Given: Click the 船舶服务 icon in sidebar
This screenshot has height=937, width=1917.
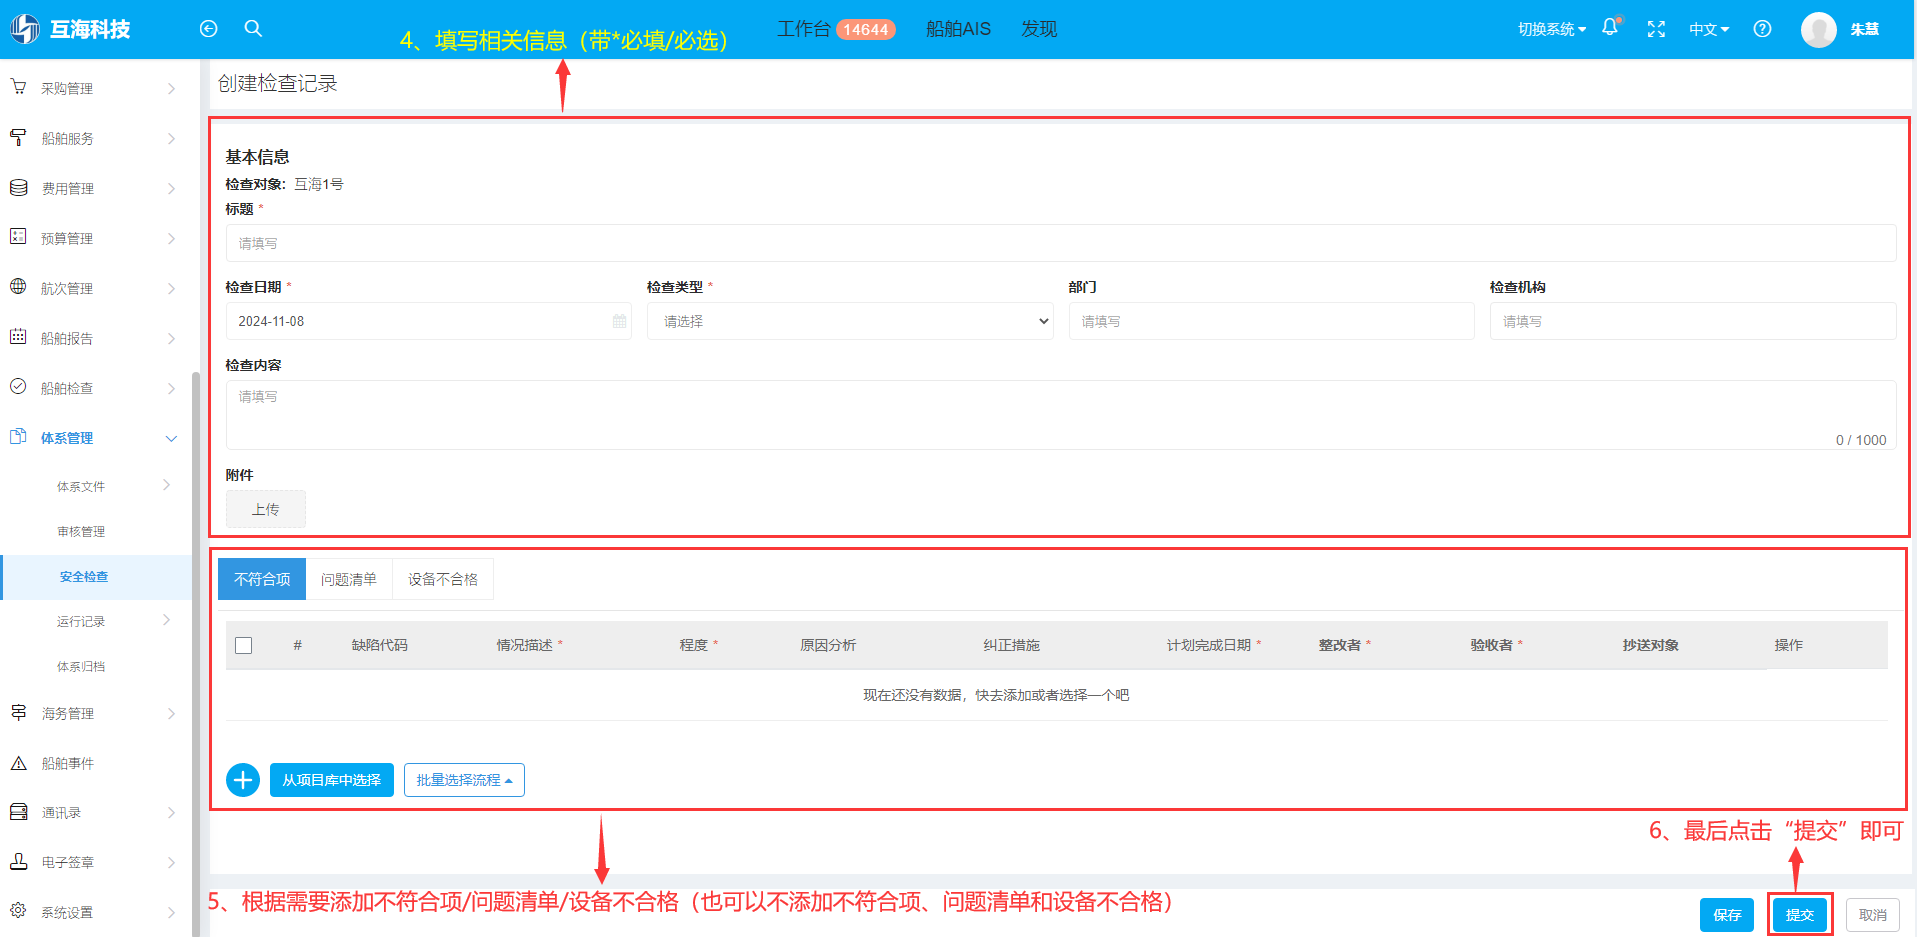Looking at the screenshot, I should tap(18, 137).
